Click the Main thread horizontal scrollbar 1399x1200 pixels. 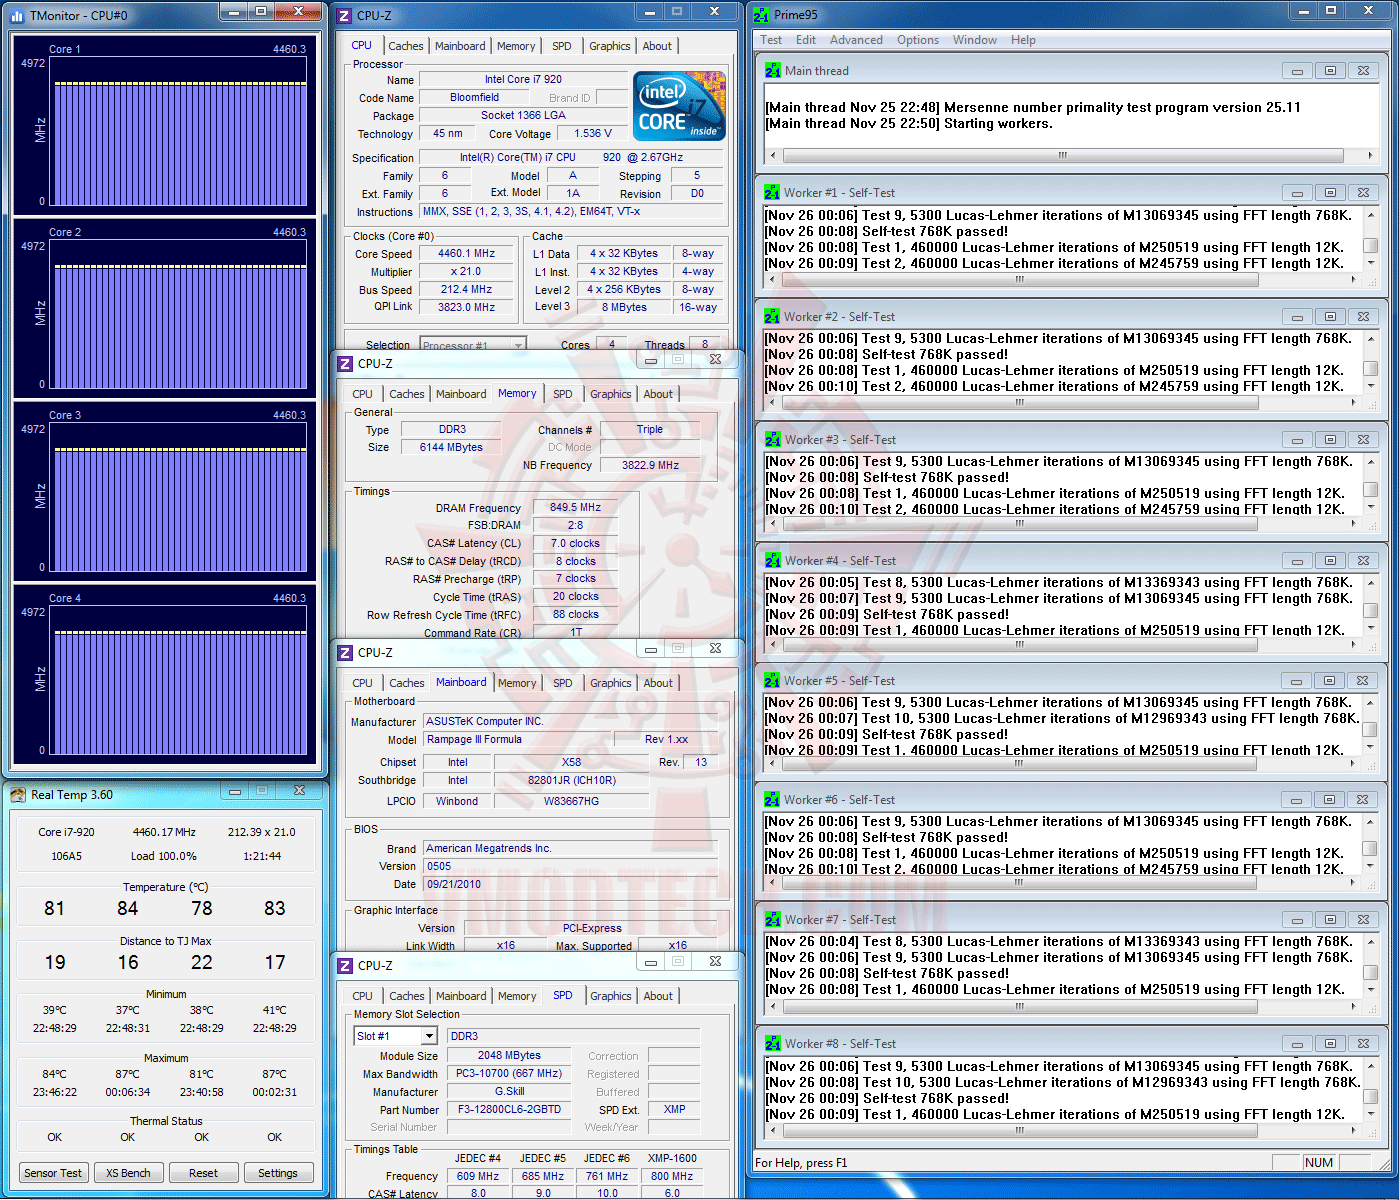(x=1070, y=156)
